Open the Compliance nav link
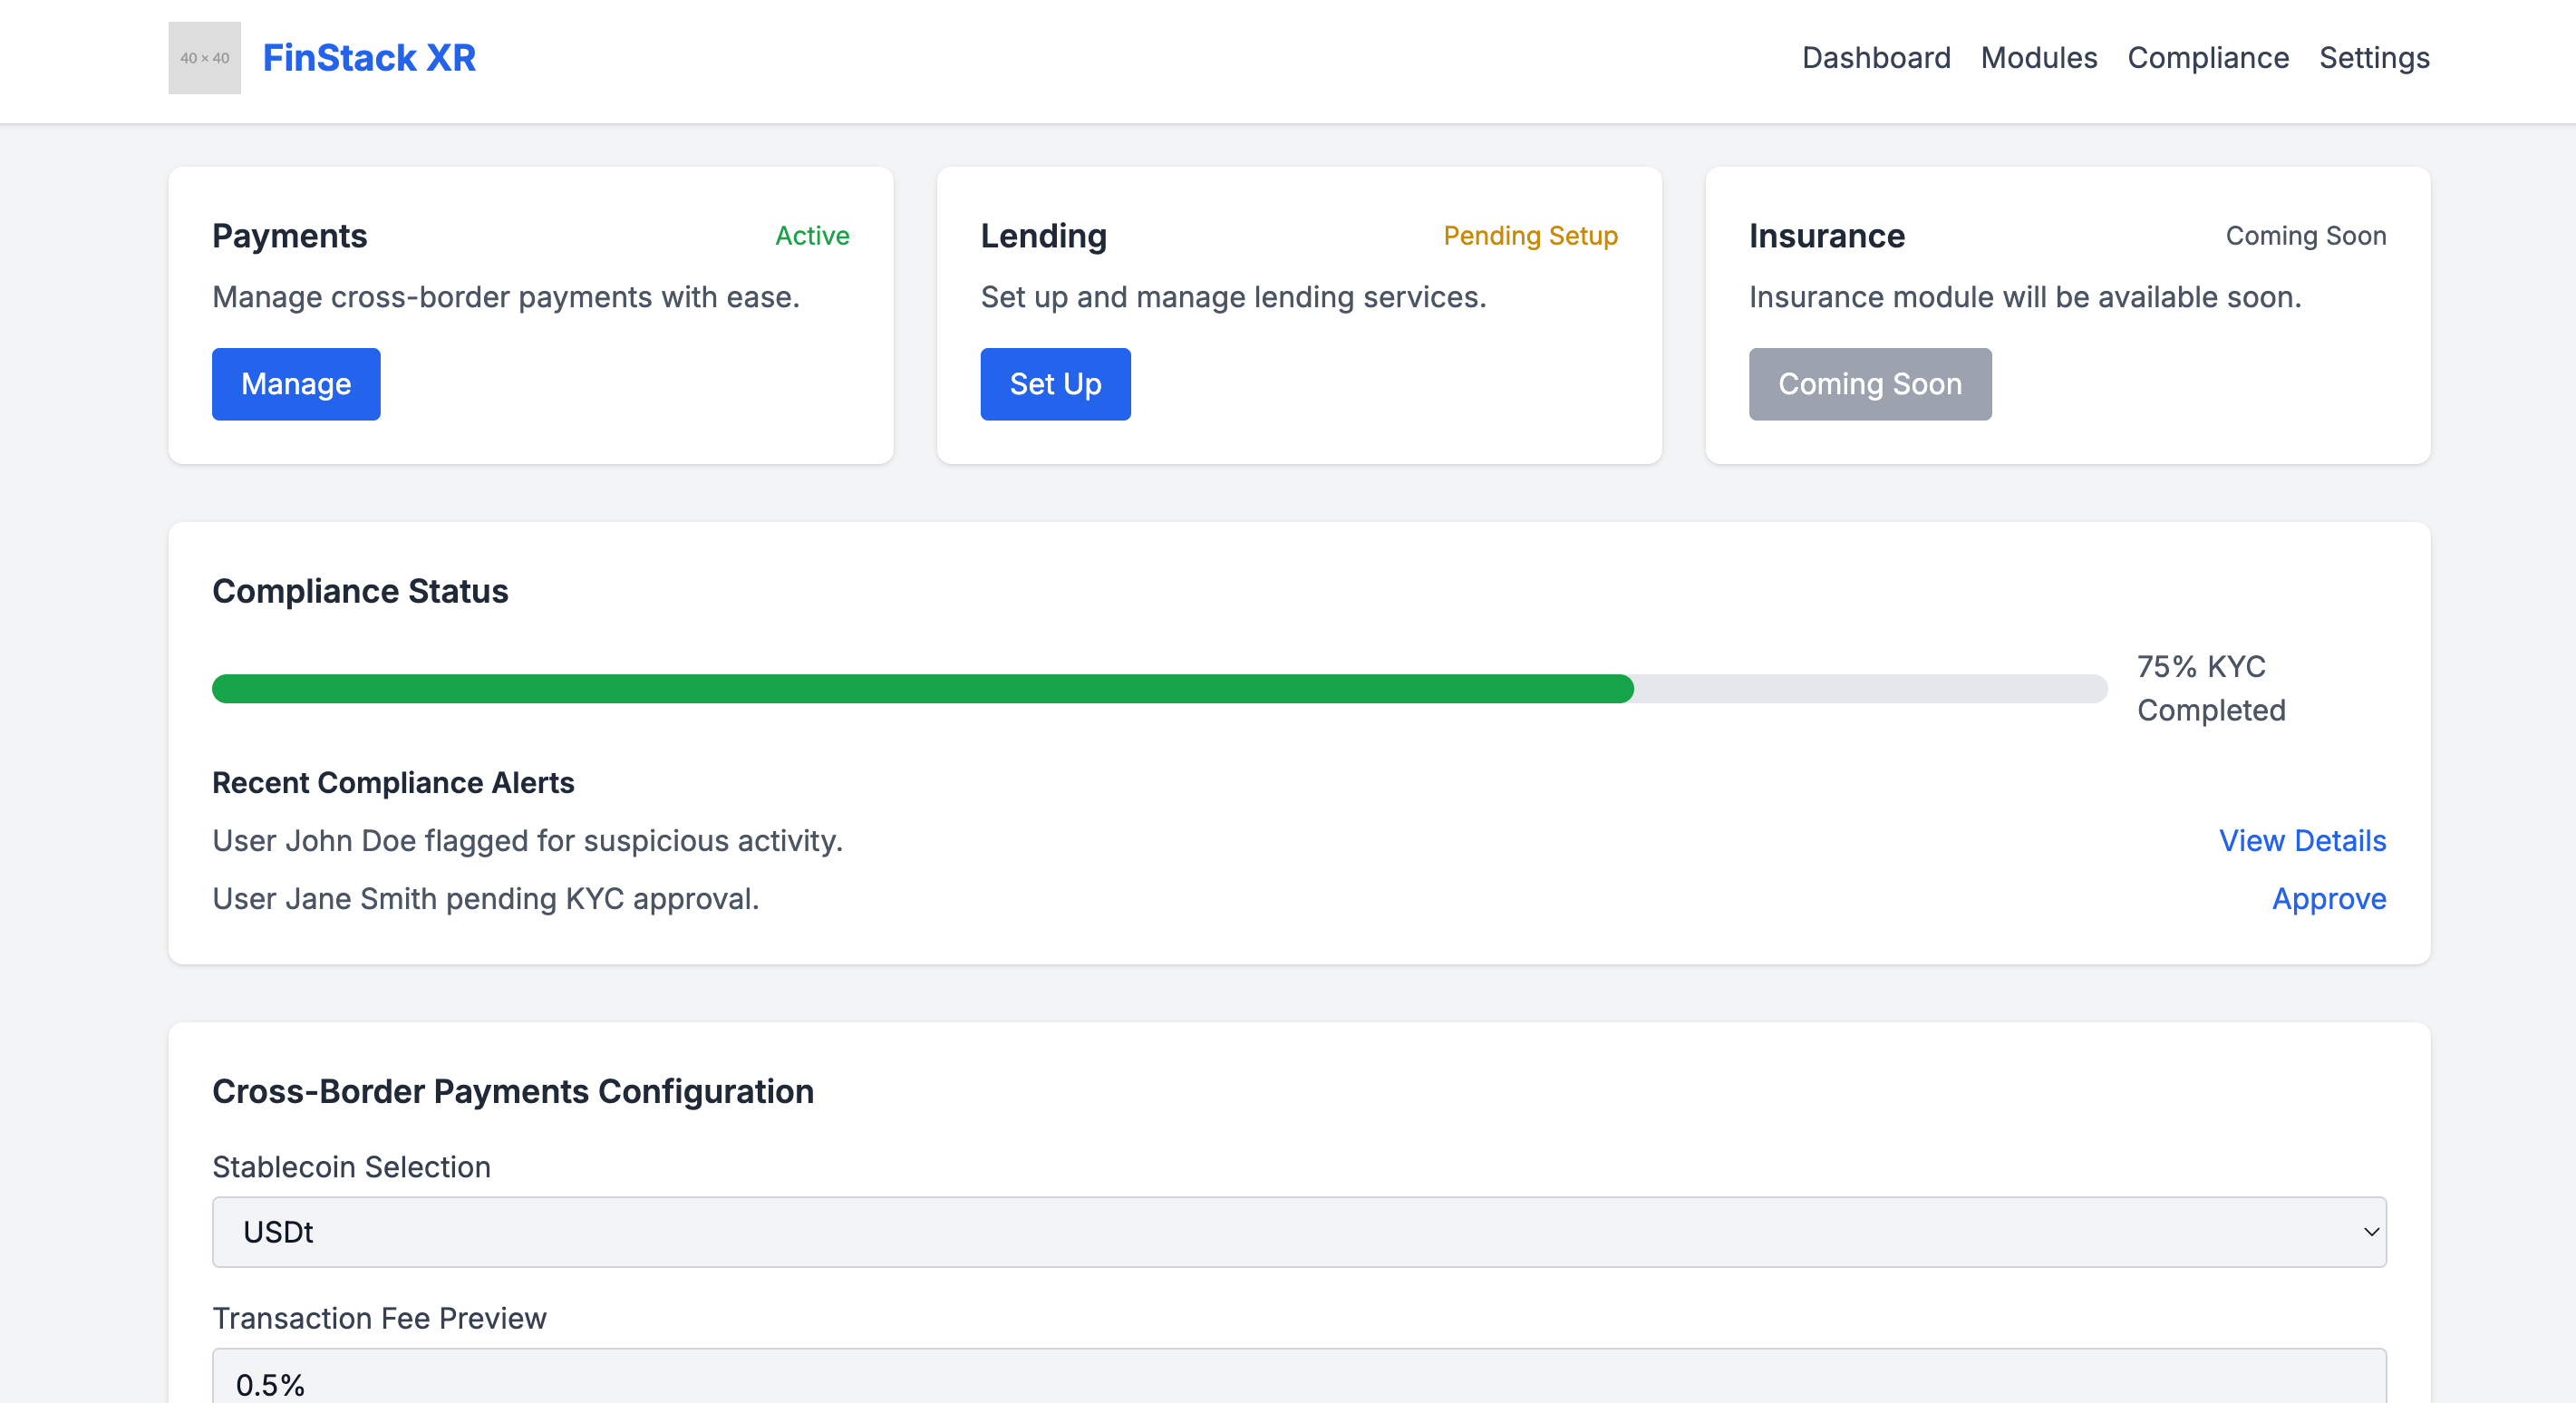Viewport: 2576px width, 1403px height. click(x=2207, y=58)
